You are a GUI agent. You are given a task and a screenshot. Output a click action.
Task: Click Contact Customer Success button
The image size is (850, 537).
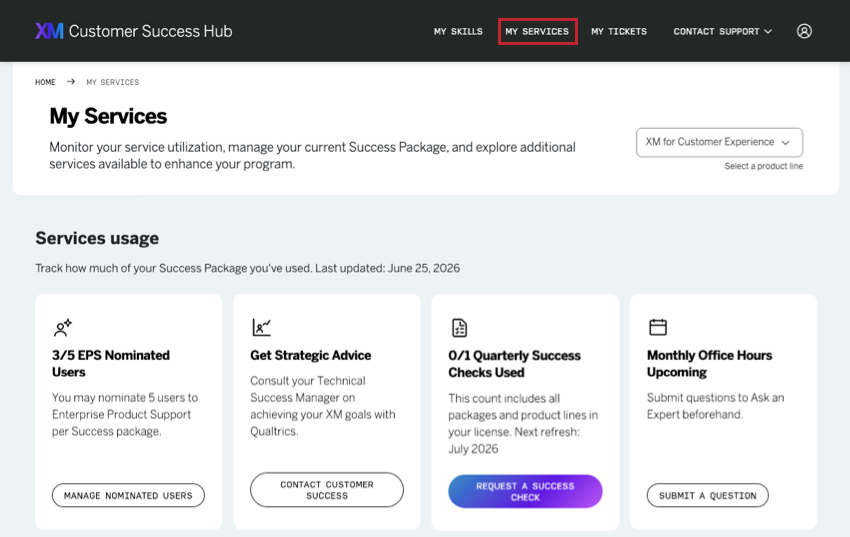[326, 490]
